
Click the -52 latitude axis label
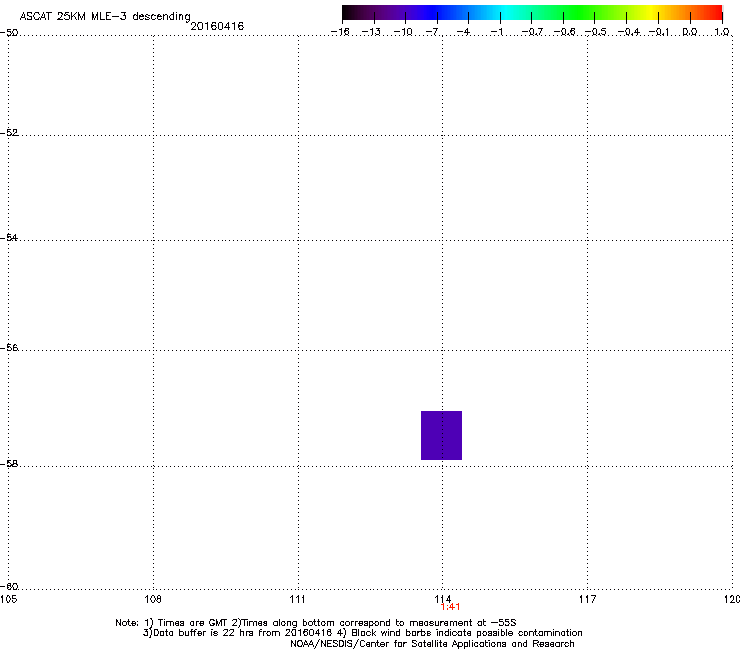(9, 132)
